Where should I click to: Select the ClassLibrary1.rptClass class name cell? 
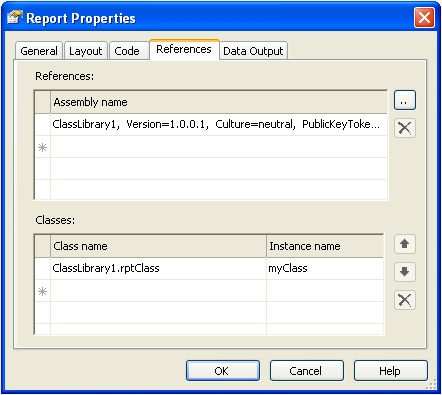click(158, 268)
